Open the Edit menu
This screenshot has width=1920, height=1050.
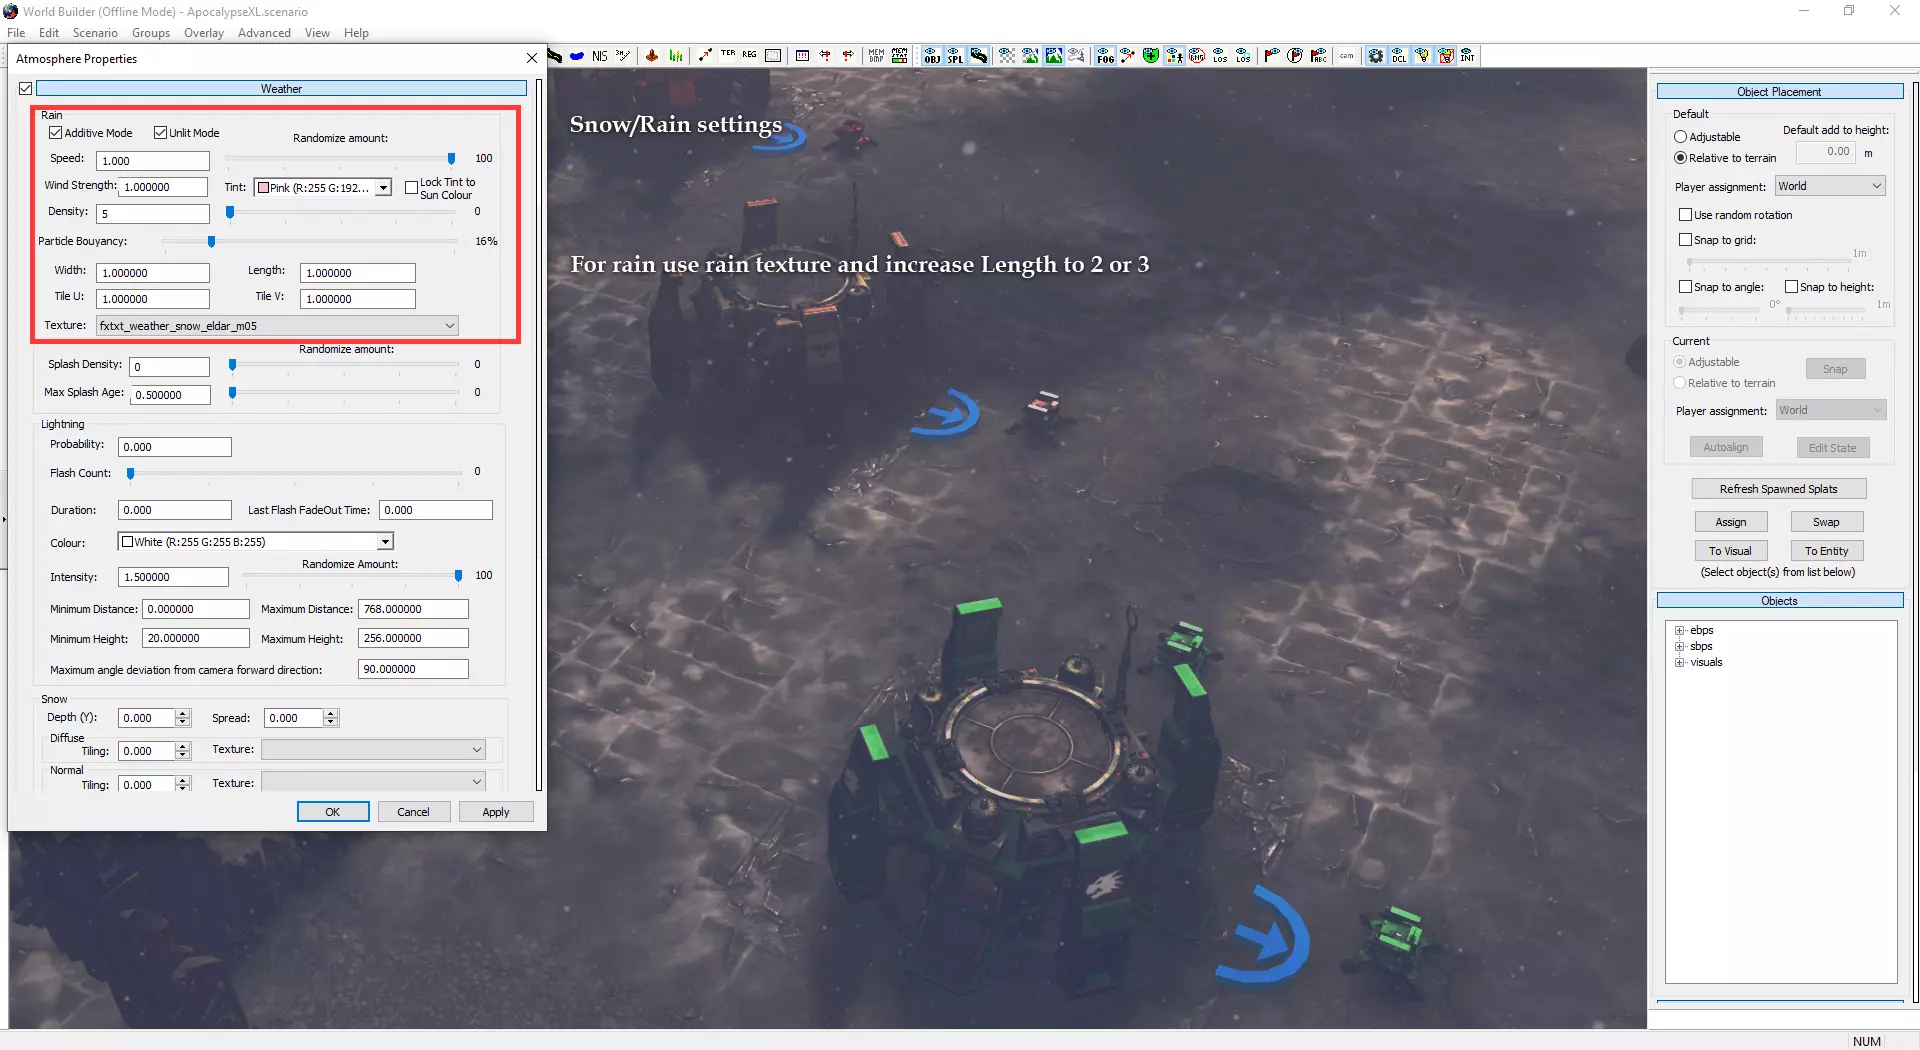pyautogui.click(x=49, y=33)
